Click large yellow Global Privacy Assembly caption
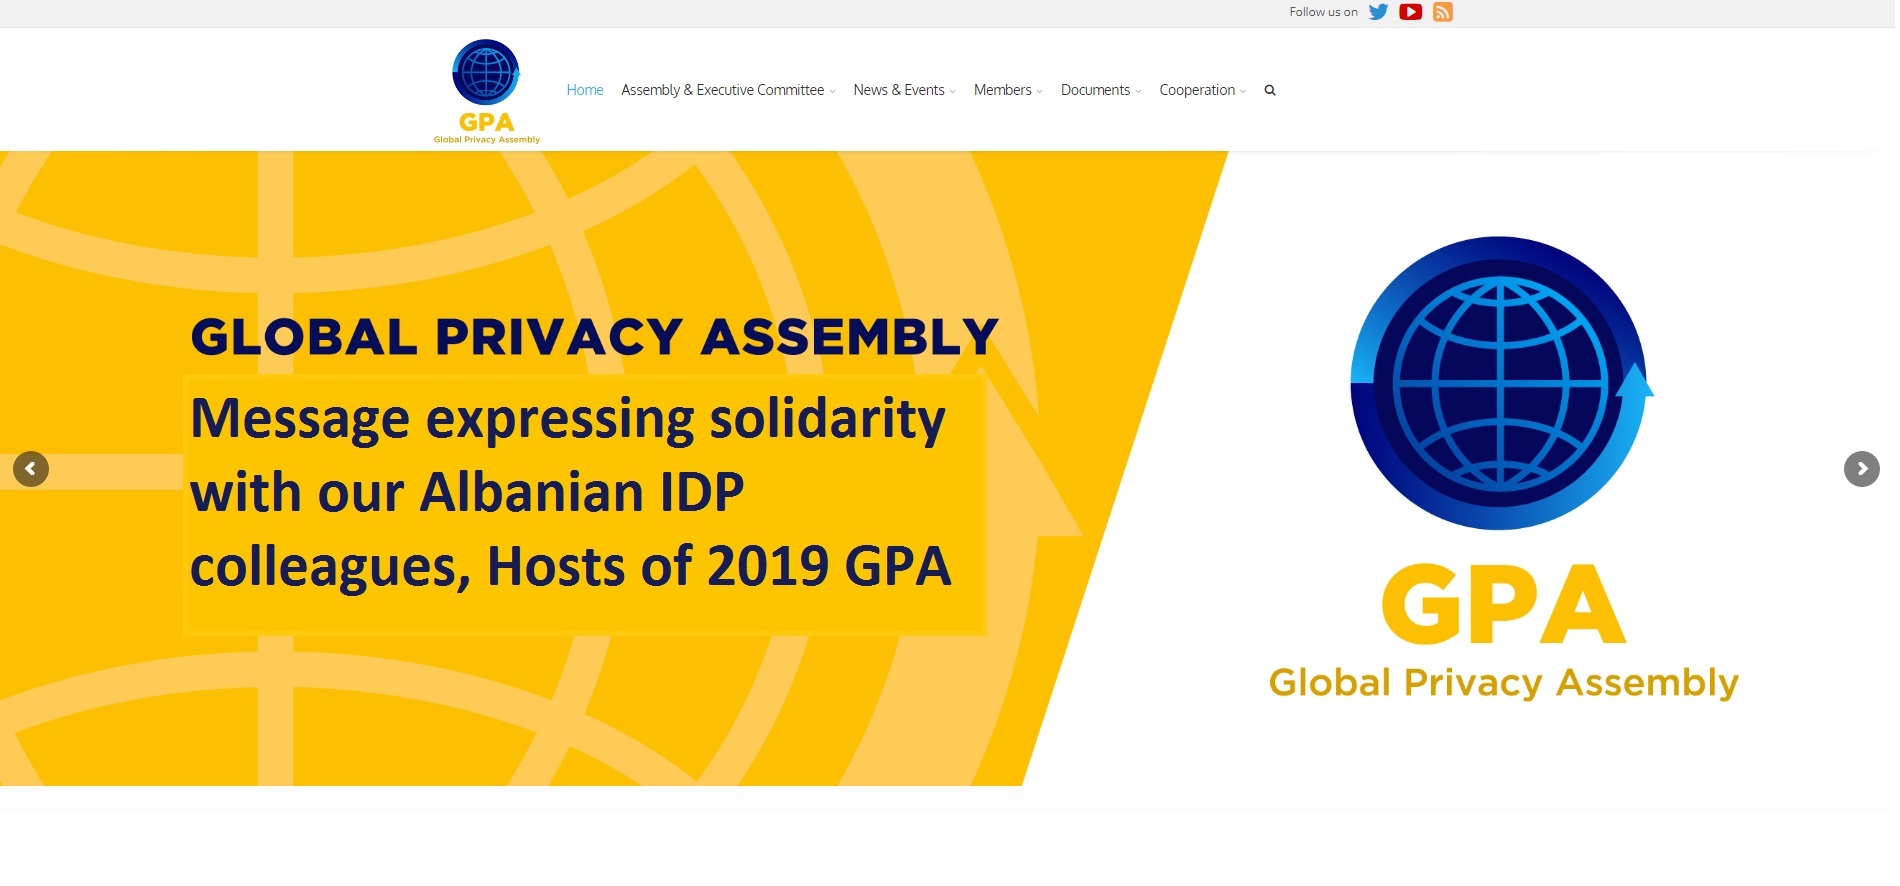 coord(1503,683)
